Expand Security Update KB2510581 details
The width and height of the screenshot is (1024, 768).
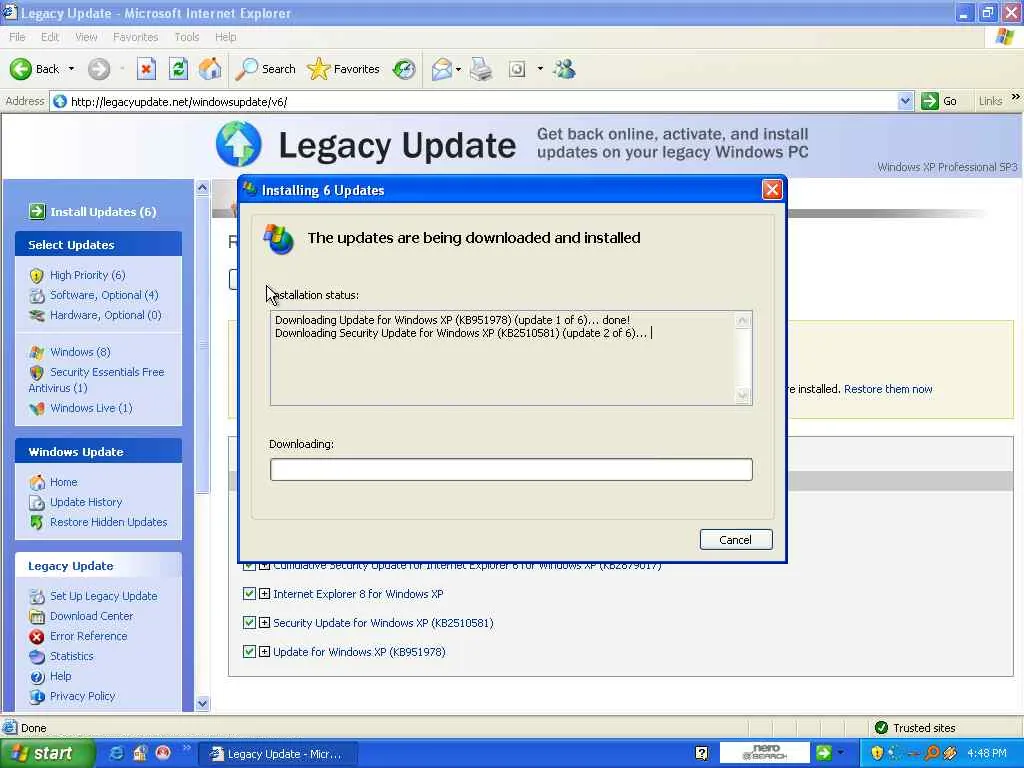click(264, 622)
